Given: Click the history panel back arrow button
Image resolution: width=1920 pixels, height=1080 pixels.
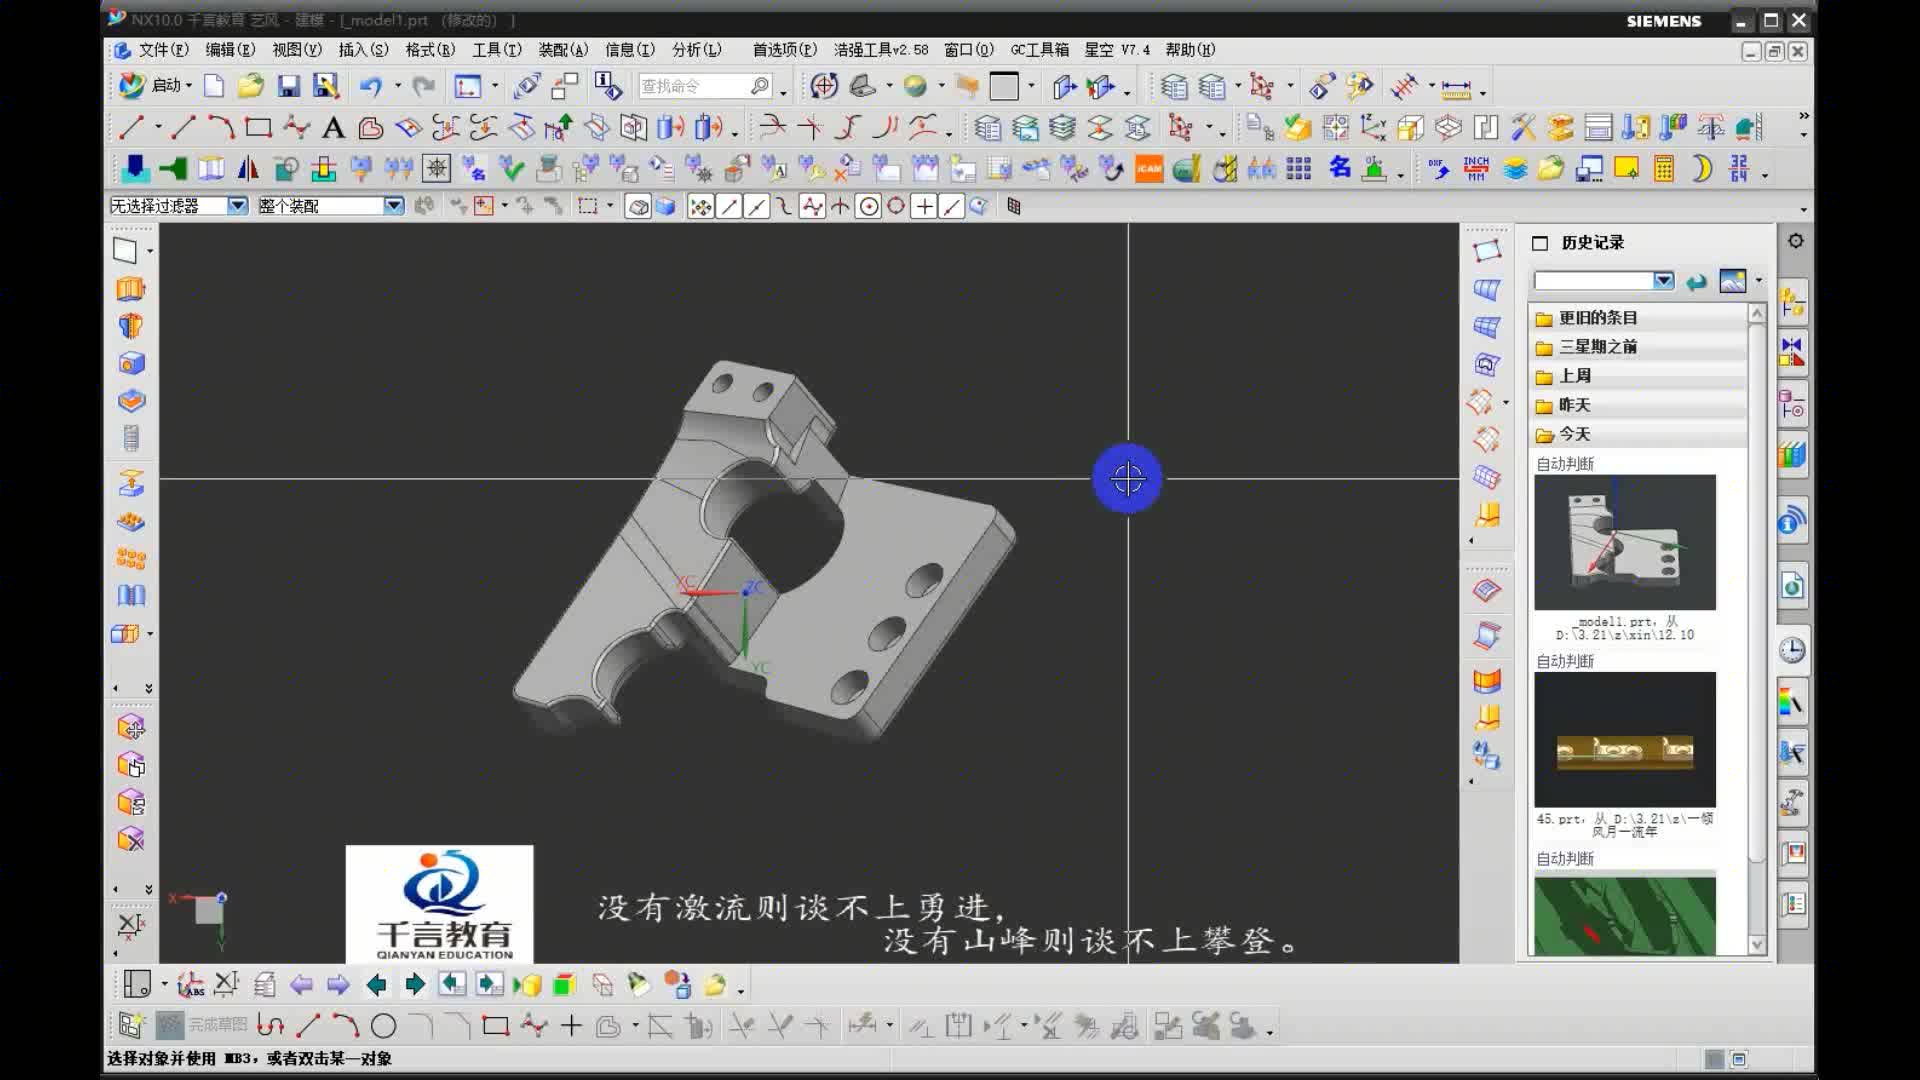Looking at the screenshot, I should click(1696, 282).
